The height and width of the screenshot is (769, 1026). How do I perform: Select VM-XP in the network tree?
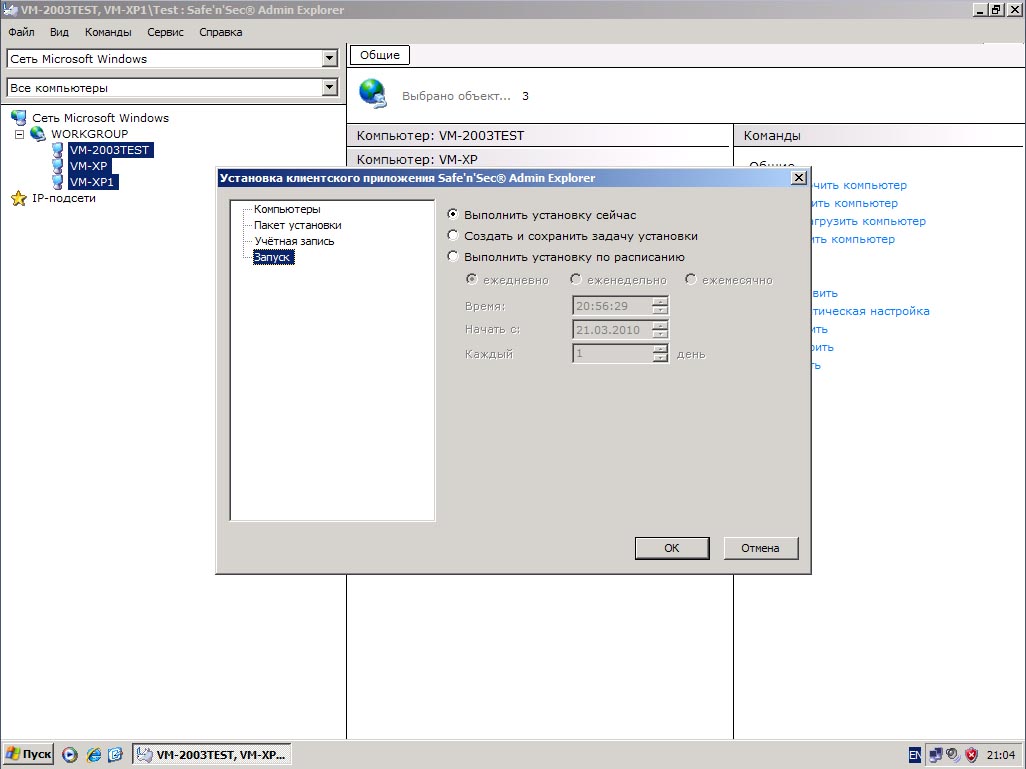tap(88, 166)
